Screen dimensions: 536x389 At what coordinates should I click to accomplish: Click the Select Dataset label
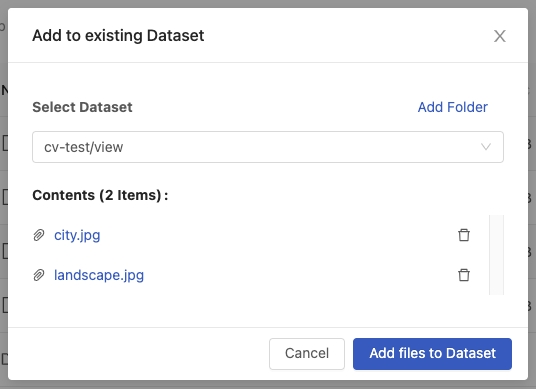(x=82, y=107)
